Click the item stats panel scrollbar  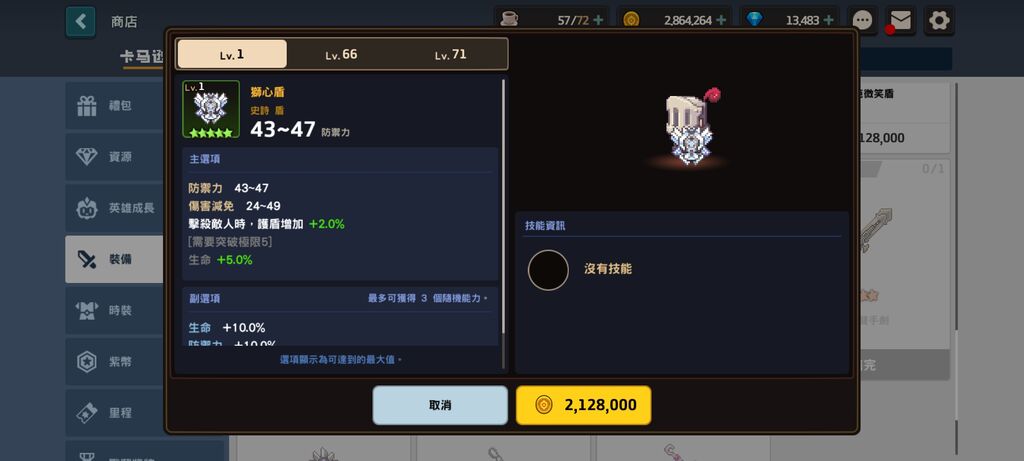click(x=504, y=208)
